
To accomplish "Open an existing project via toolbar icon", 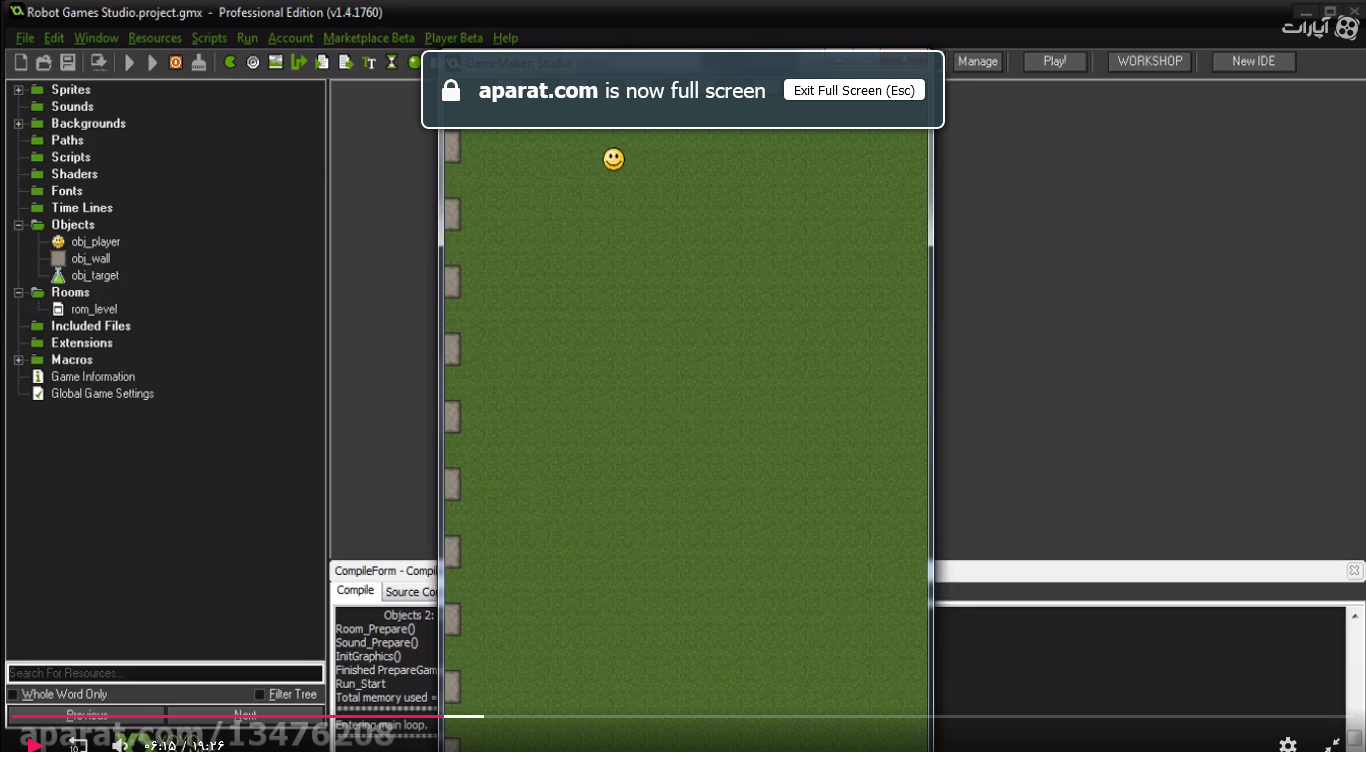I will click(x=44, y=62).
